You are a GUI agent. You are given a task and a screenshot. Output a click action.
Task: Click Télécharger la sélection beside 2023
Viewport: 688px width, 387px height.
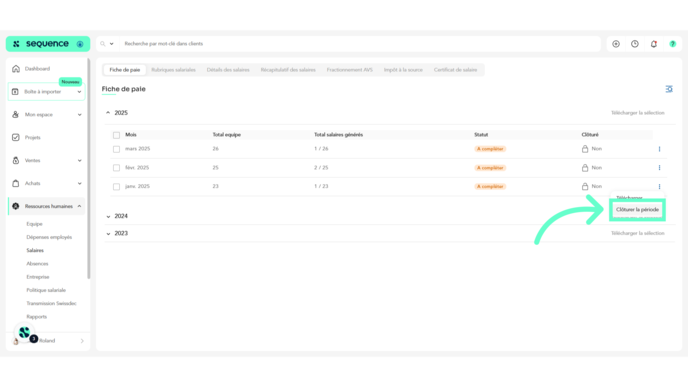pos(638,233)
